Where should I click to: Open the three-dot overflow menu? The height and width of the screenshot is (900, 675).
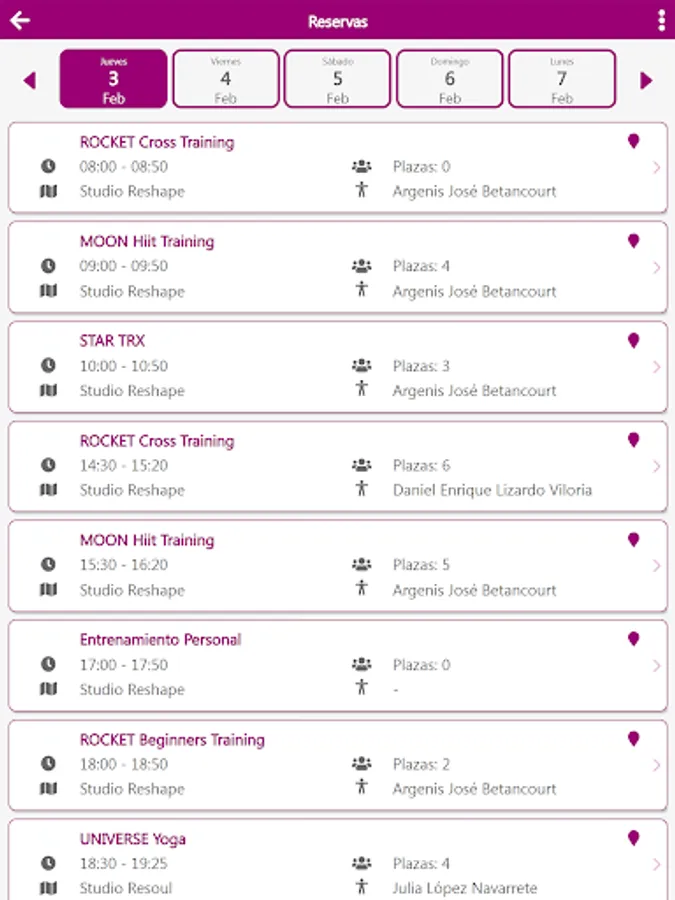point(662,21)
